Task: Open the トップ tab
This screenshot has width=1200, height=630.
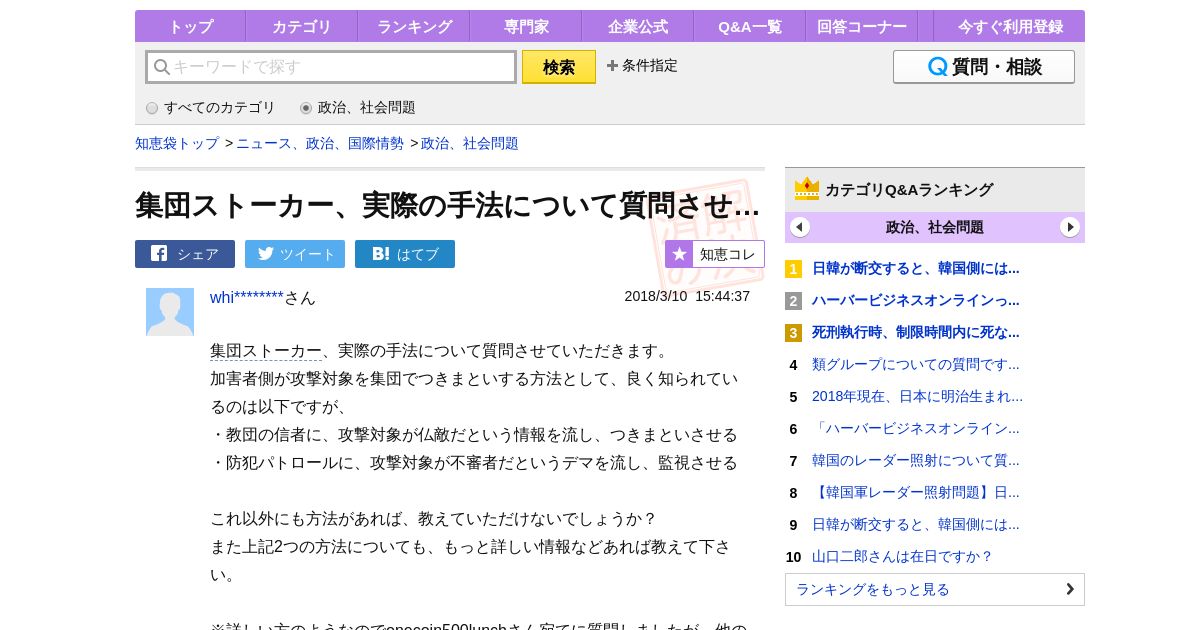Action: [x=190, y=26]
